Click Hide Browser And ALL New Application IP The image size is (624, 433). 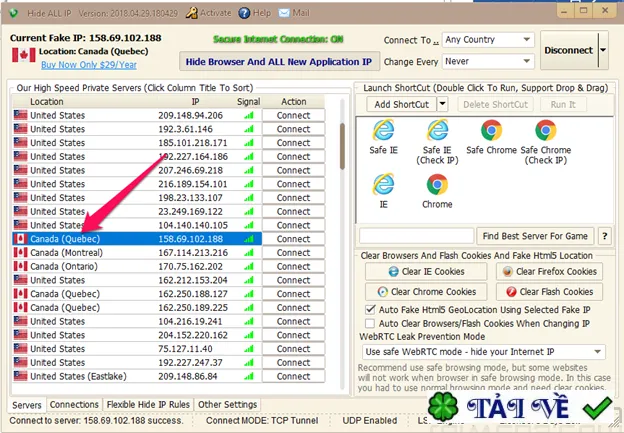279,62
